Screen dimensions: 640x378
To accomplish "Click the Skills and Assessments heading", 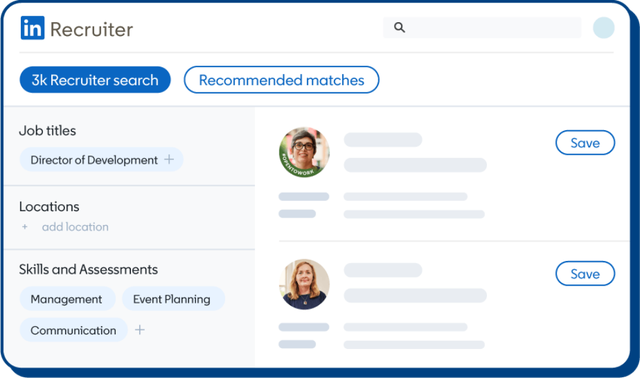I will pos(88,269).
